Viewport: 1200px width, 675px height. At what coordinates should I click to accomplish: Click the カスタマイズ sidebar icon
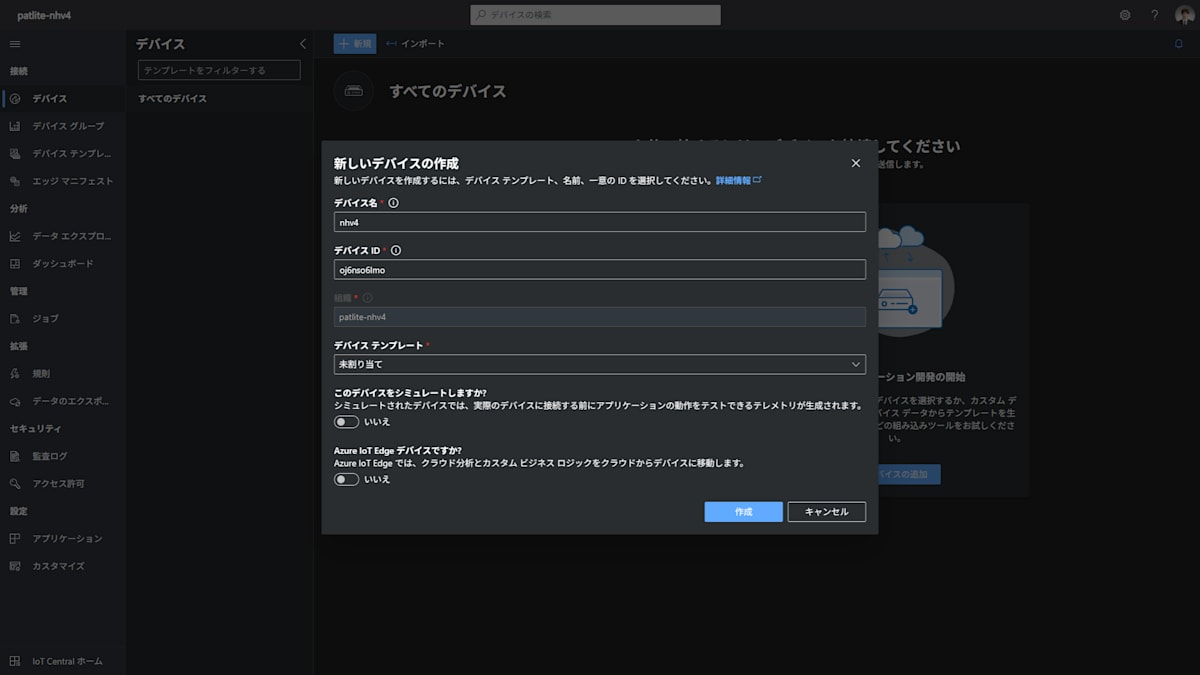pos(15,566)
